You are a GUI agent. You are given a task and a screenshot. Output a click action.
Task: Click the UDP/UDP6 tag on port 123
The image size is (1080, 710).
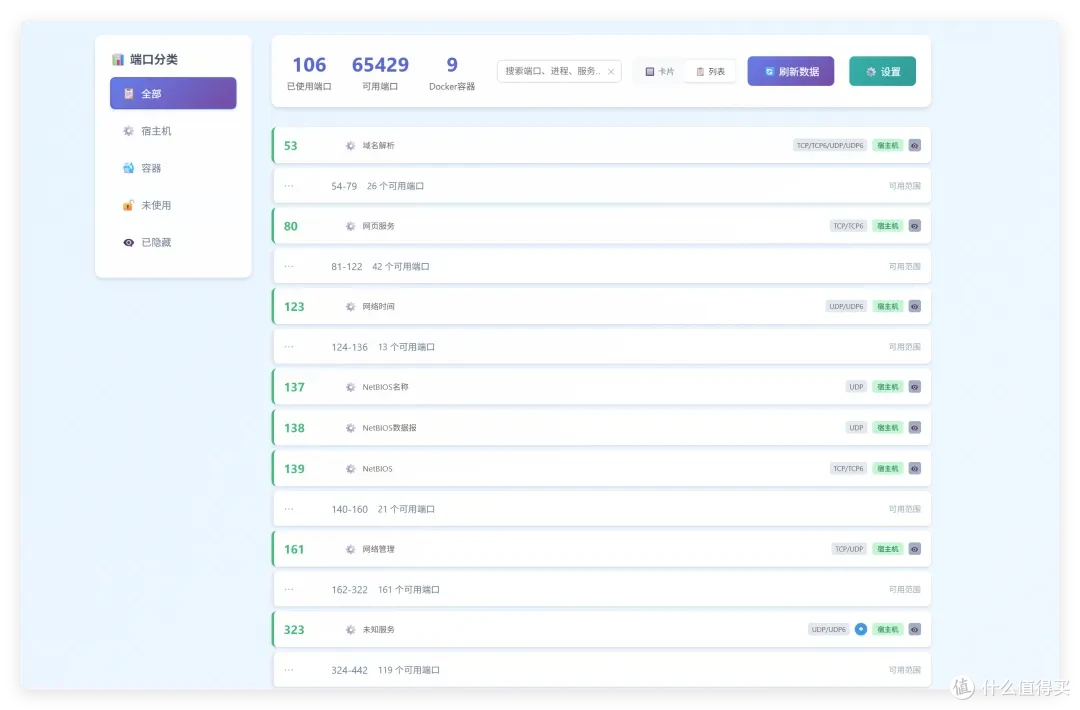coord(846,306)
